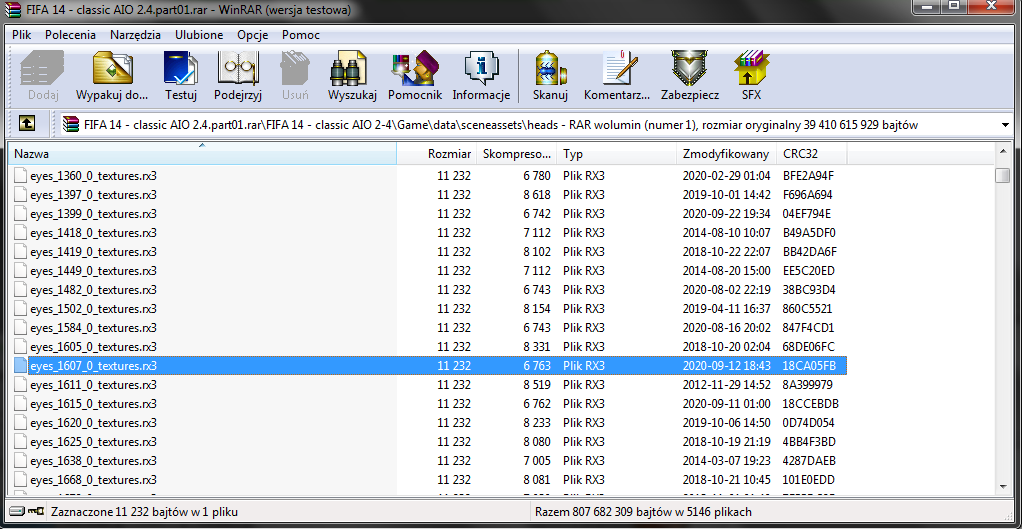The width and height of the screenshot is (1022, 529).
Task: Click the date 2014-03-07 19:23
Action: pyautogui.click(x=727, y=461)
